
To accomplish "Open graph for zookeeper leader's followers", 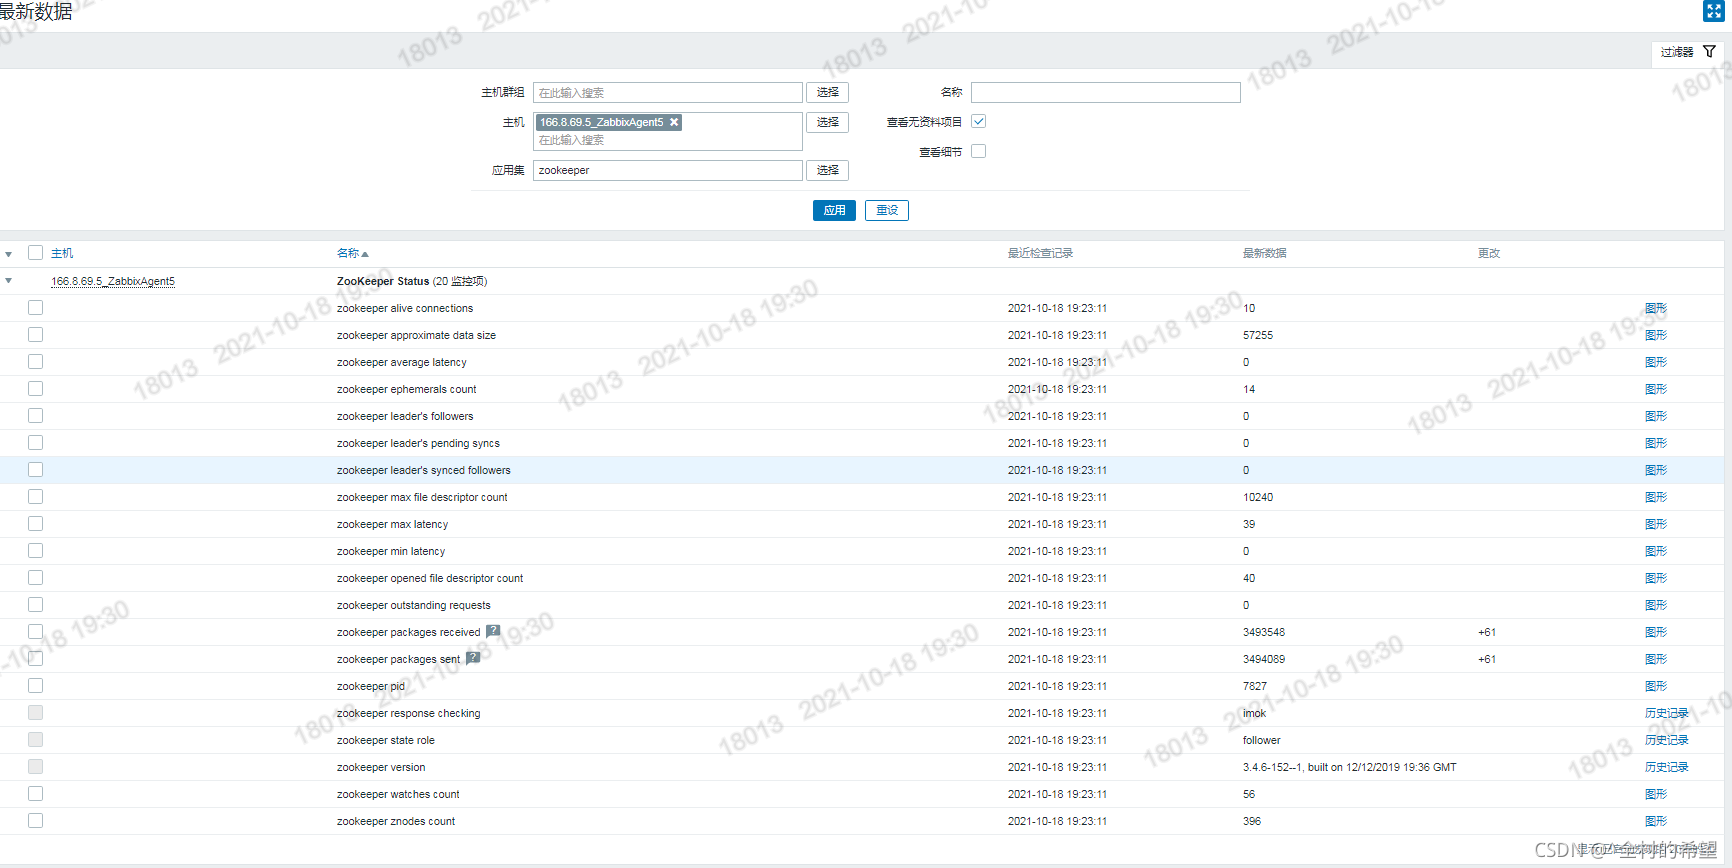I will [1656, 416].
